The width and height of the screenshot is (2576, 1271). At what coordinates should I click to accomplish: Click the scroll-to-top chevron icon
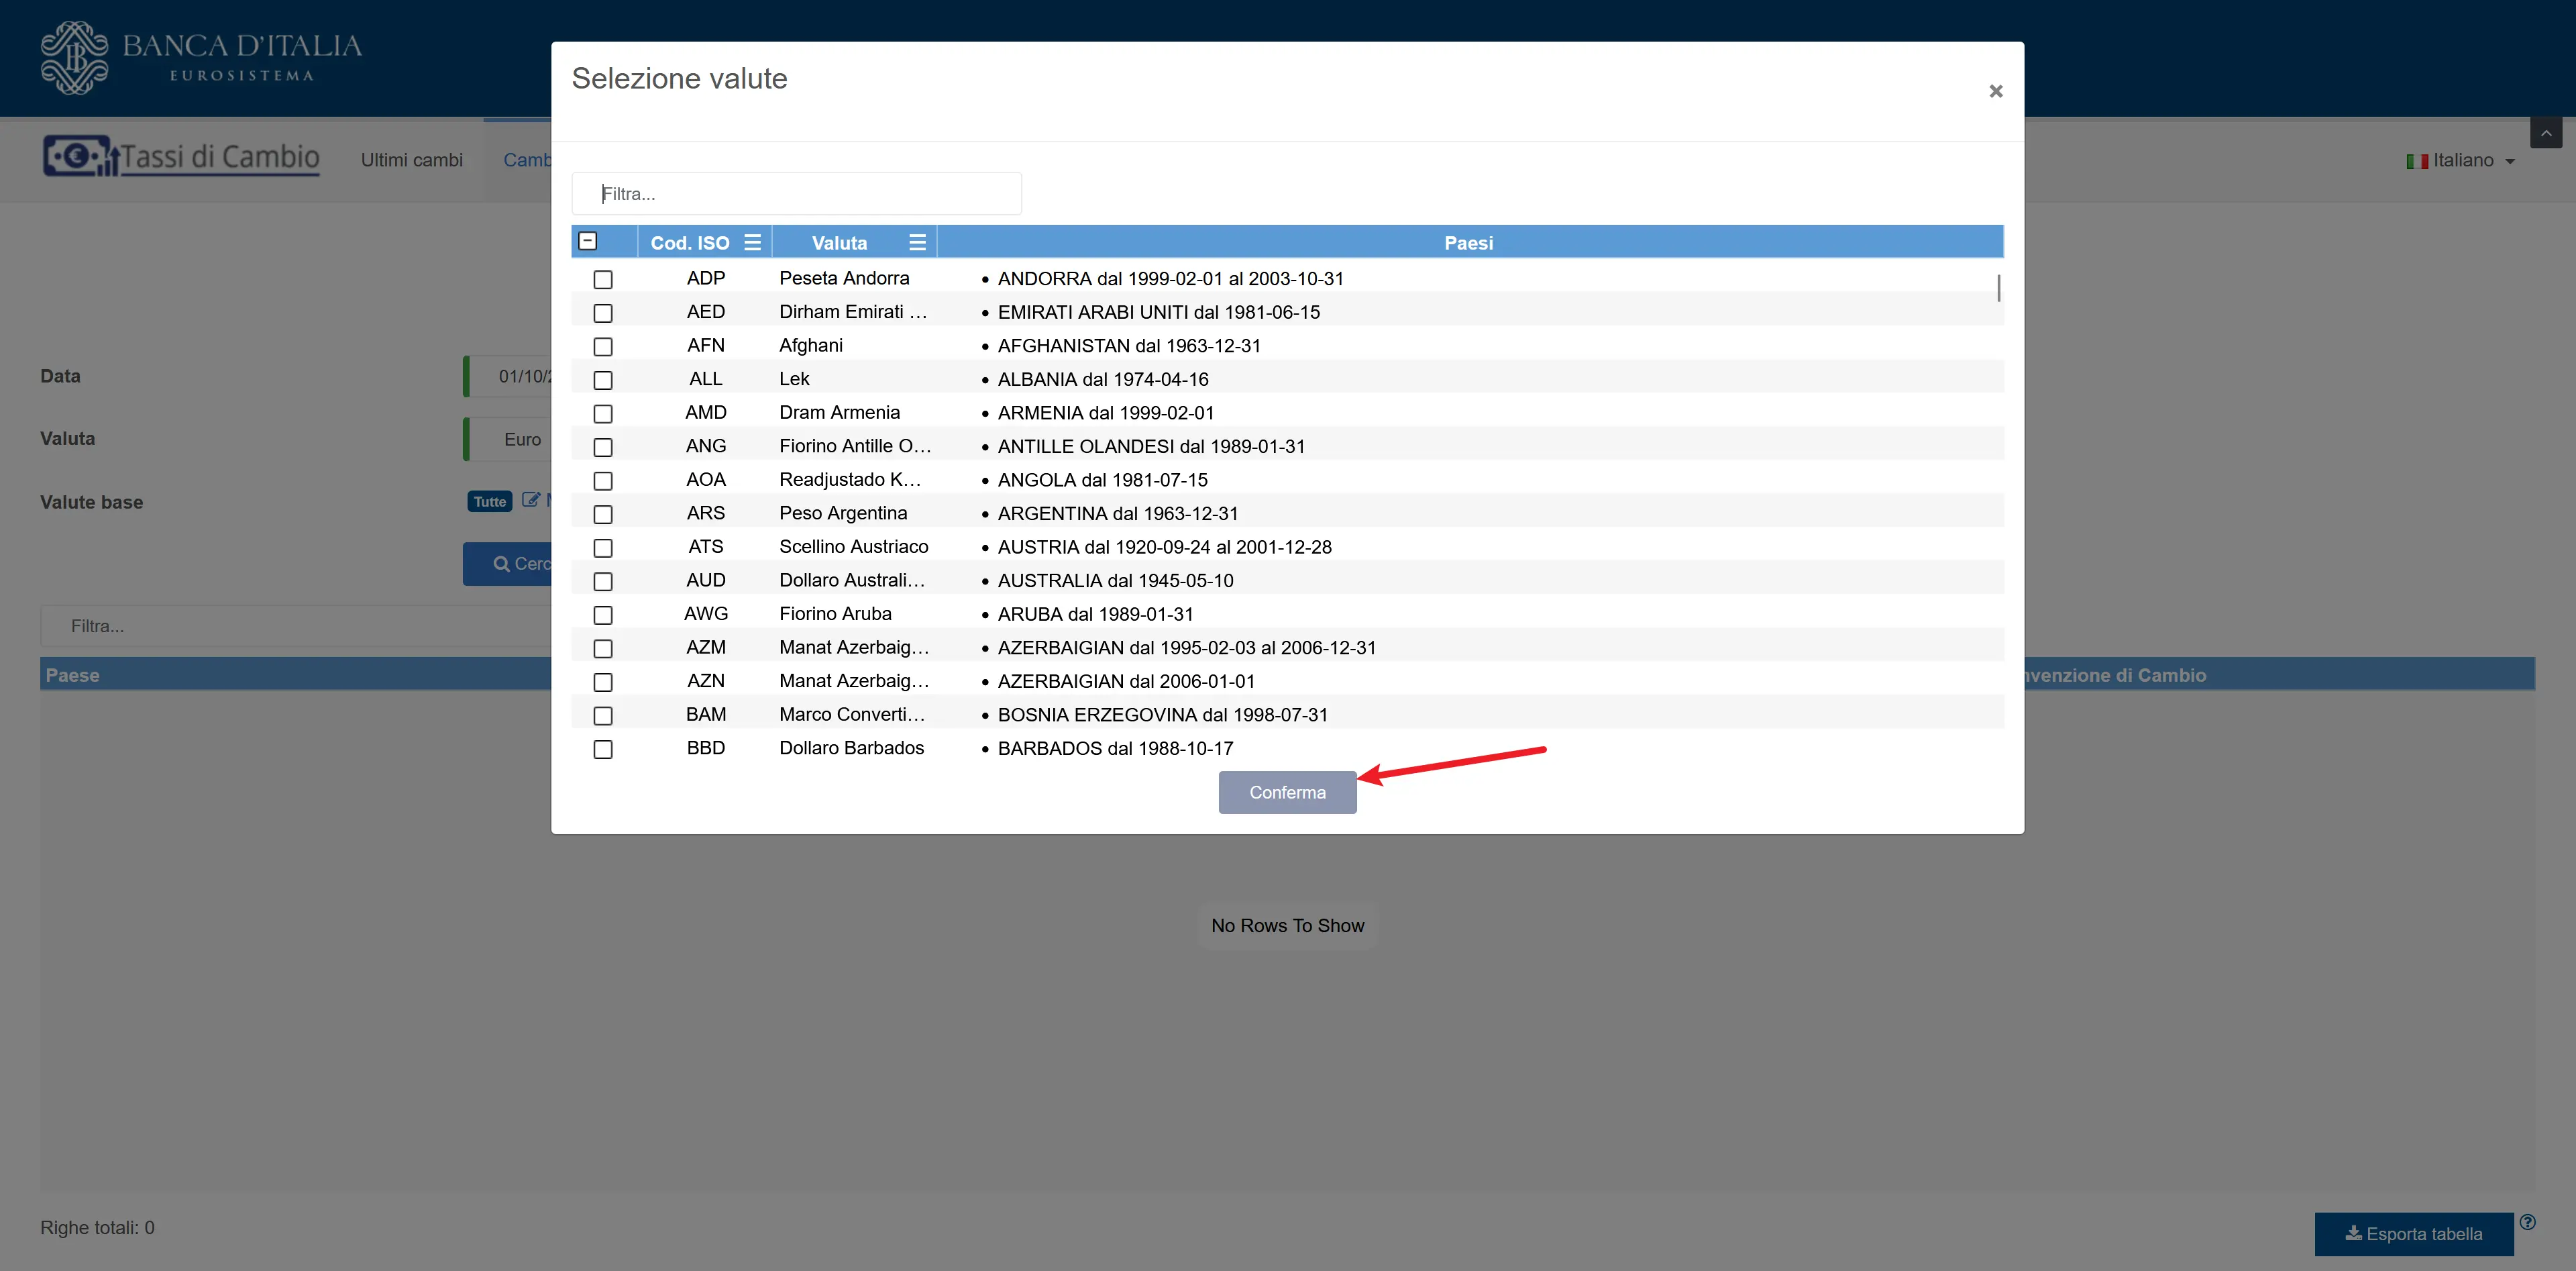point(2545,133)
